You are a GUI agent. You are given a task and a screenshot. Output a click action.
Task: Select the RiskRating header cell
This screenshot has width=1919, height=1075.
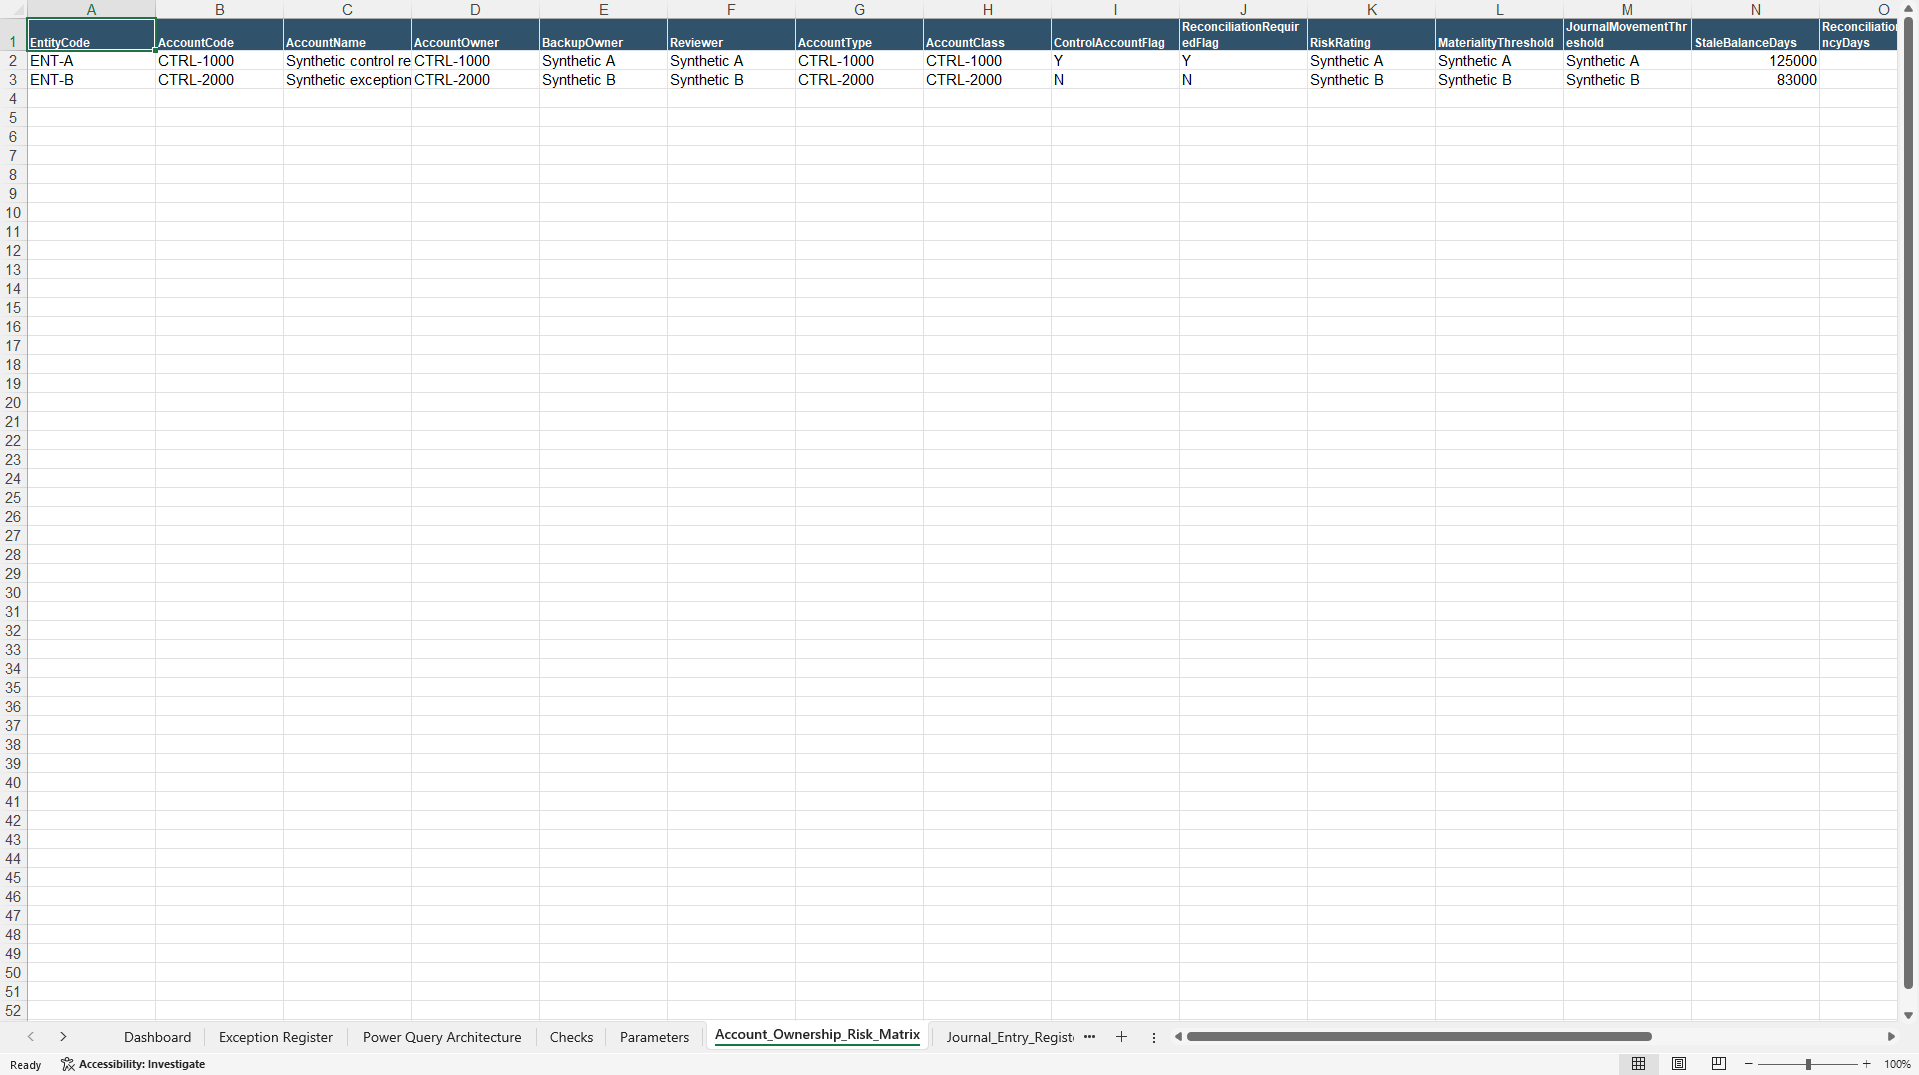point(1371,35)
